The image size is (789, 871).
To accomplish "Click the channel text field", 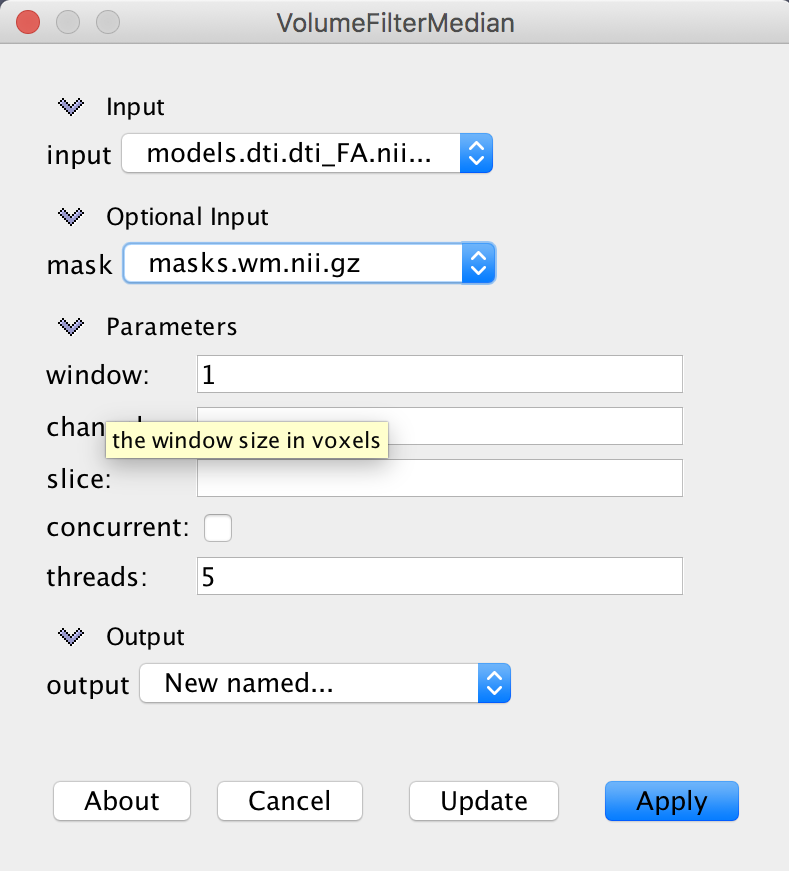I will click(x=534, y=426).
